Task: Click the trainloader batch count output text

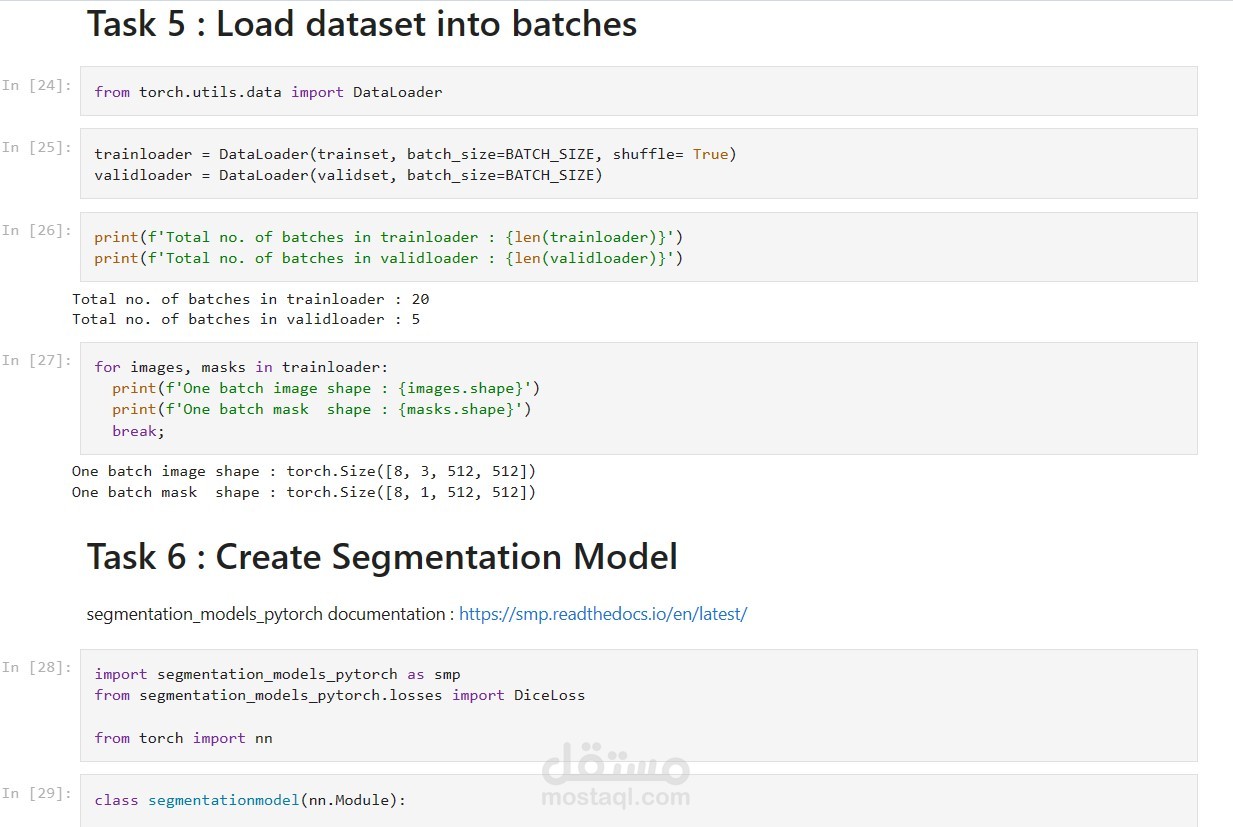Action: click(250, 299)
